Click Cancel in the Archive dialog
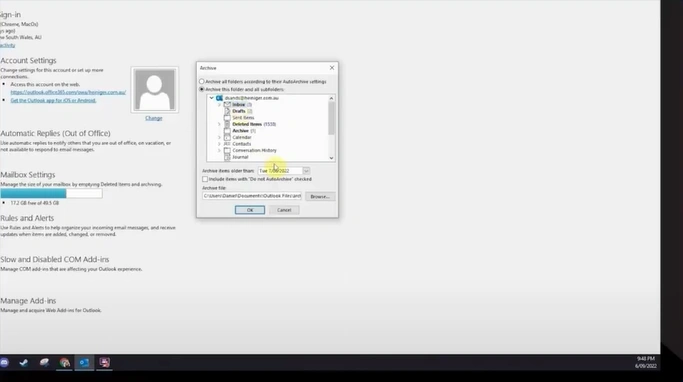The height and width of the screenshot is (382, 683). 284,210
